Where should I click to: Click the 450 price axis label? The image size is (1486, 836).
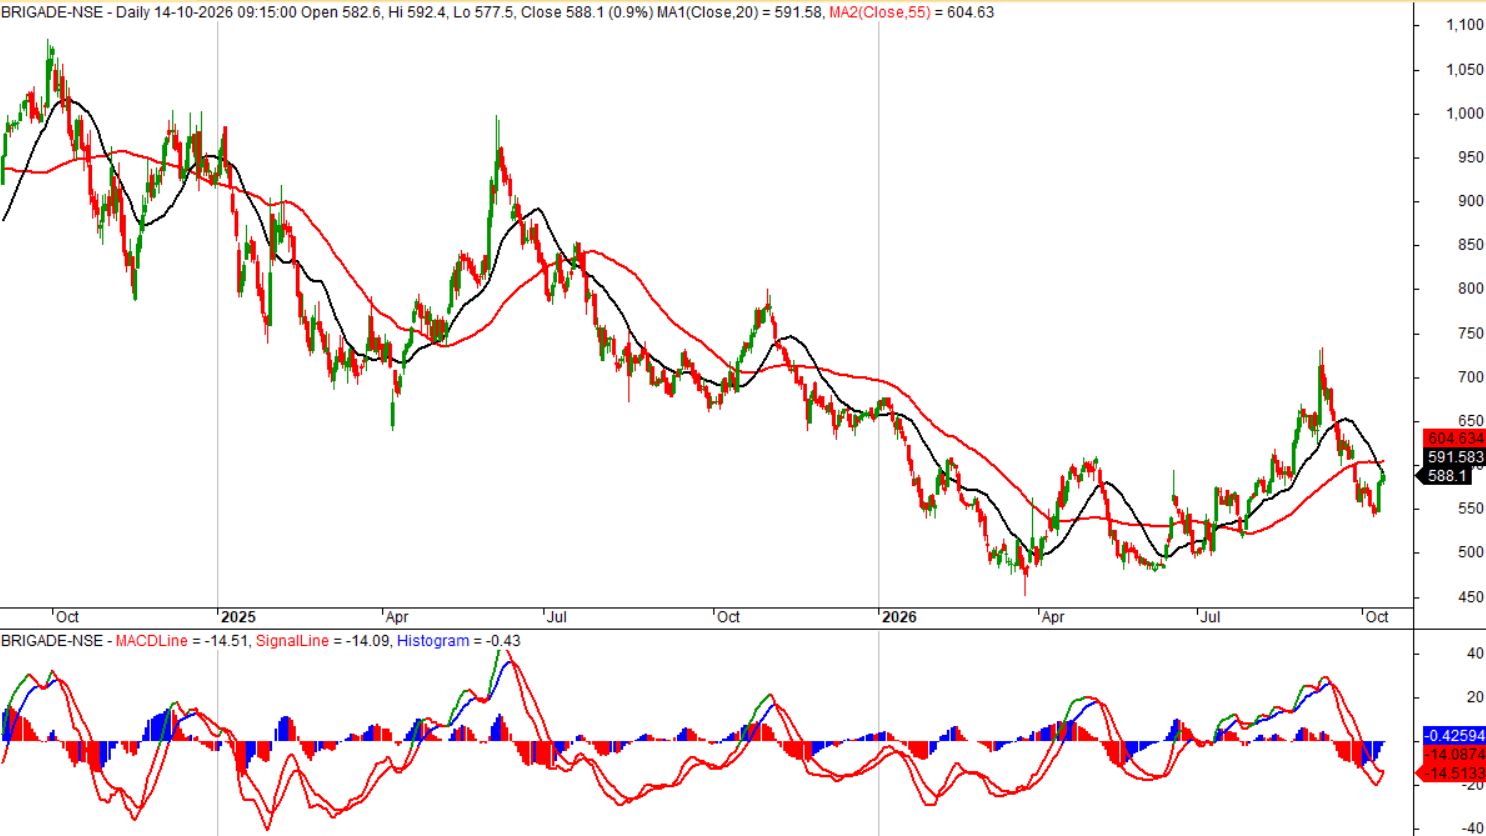point(1471,598)
